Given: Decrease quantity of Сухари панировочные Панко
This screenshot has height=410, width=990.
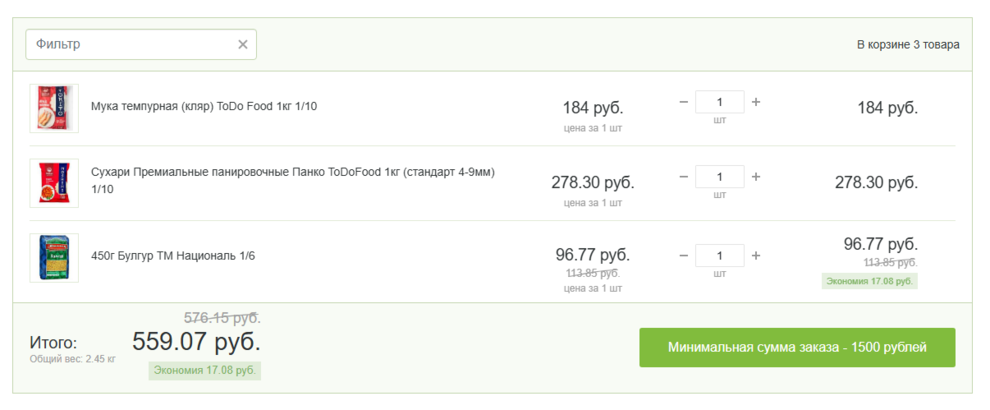Looking at the screenshot, I should coord(684,177).
